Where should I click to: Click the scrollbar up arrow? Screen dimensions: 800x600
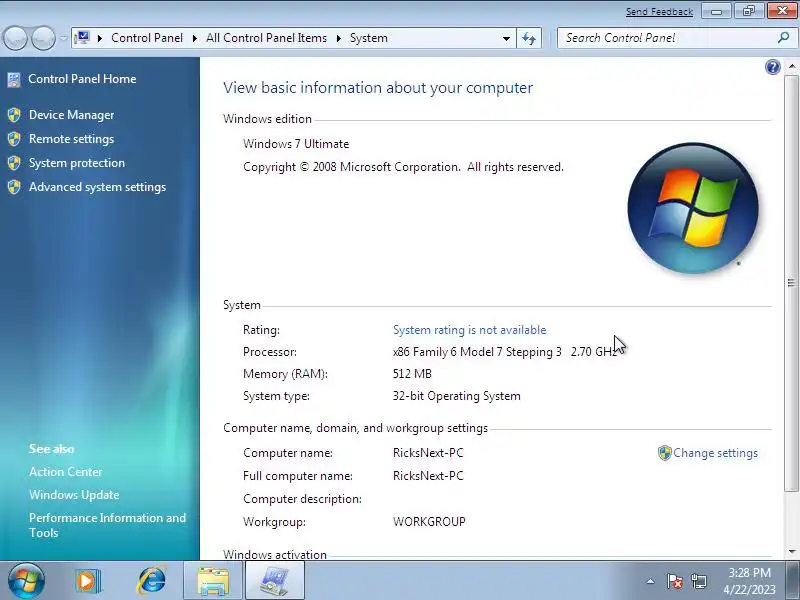click(791, 66)
